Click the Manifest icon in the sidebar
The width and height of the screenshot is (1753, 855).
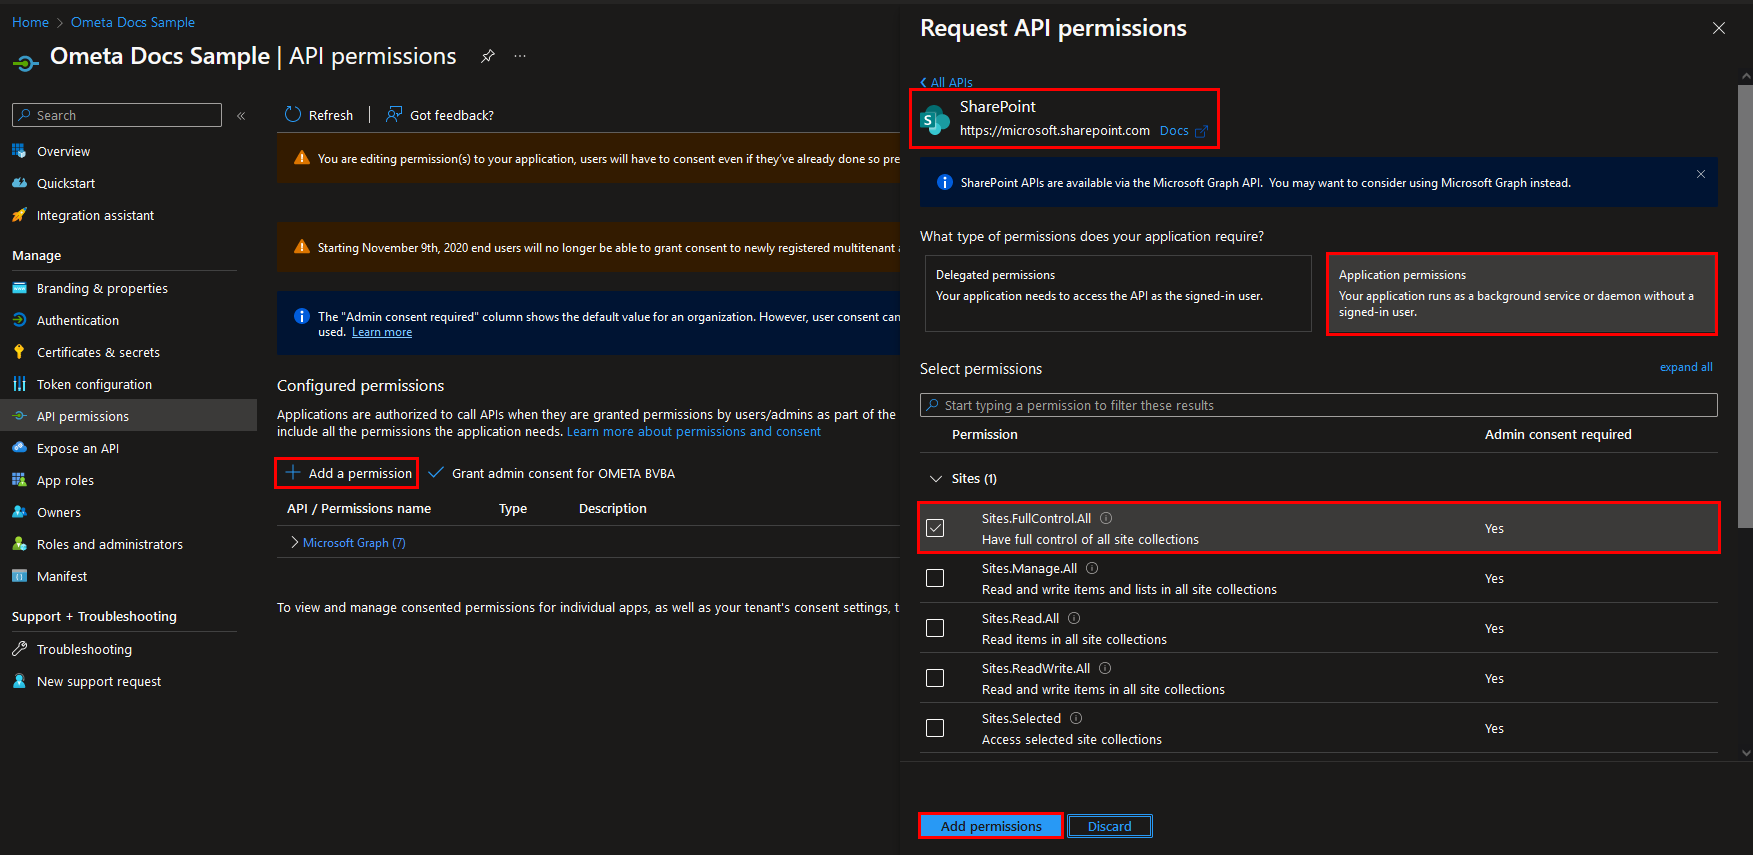(19, 576)
